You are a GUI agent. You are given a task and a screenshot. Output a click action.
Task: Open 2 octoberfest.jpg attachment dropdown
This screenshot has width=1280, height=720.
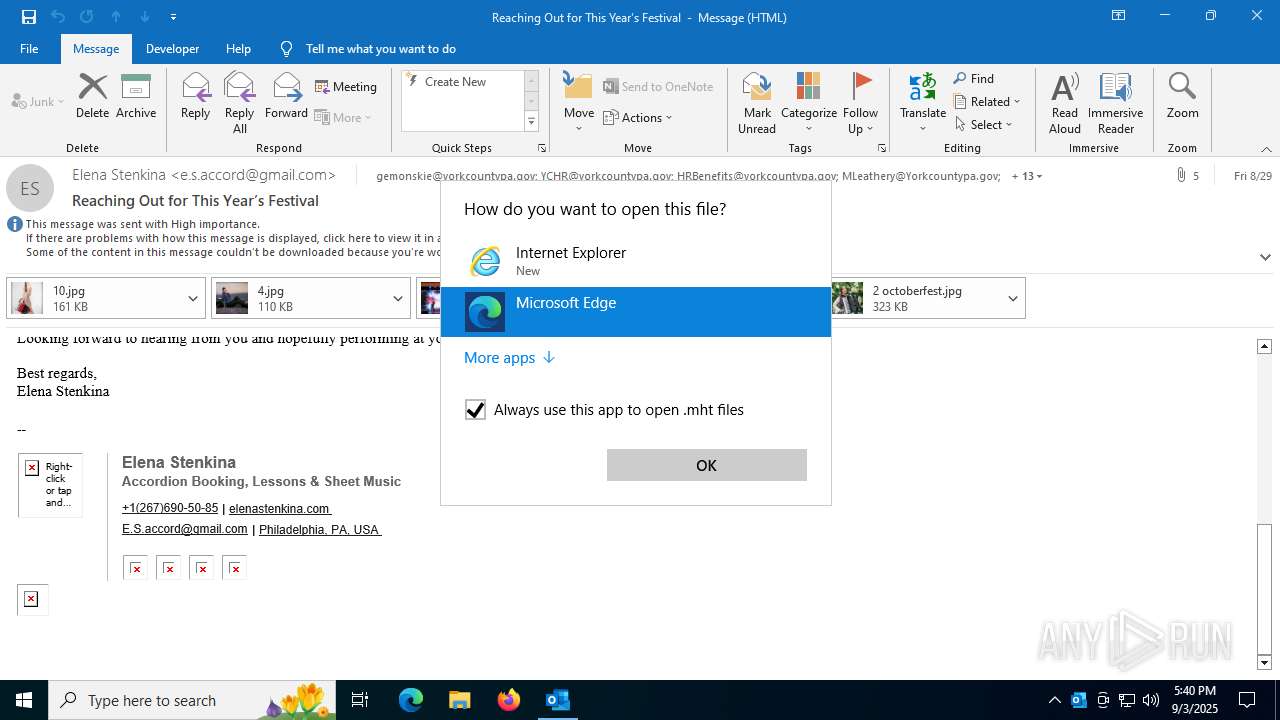tap(1013, 298)
